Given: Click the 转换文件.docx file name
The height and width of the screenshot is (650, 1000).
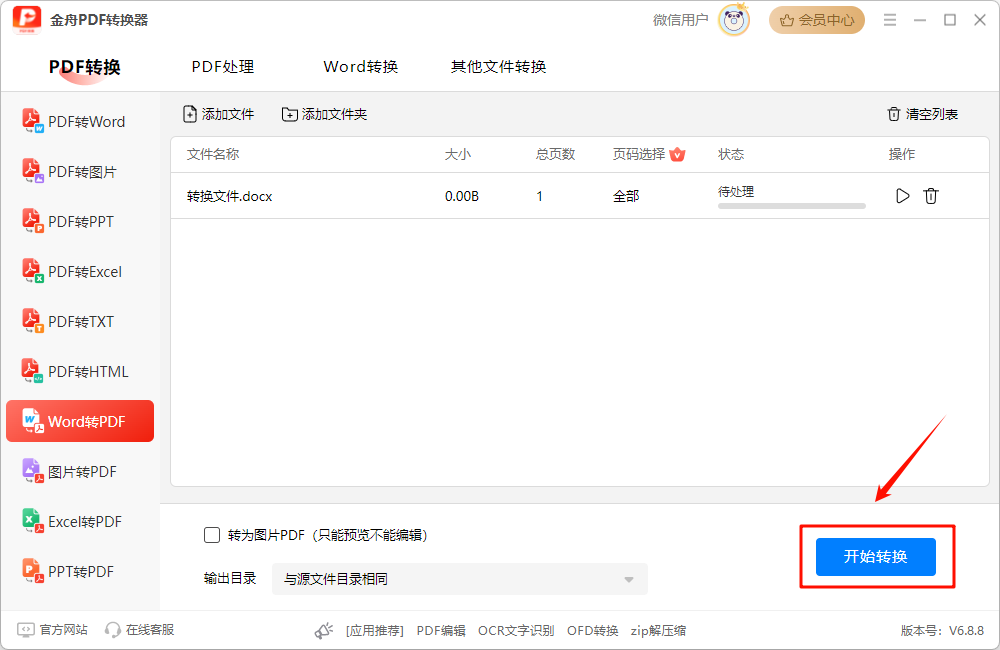Looking at the screenshot, I should [x=230, y=196].
